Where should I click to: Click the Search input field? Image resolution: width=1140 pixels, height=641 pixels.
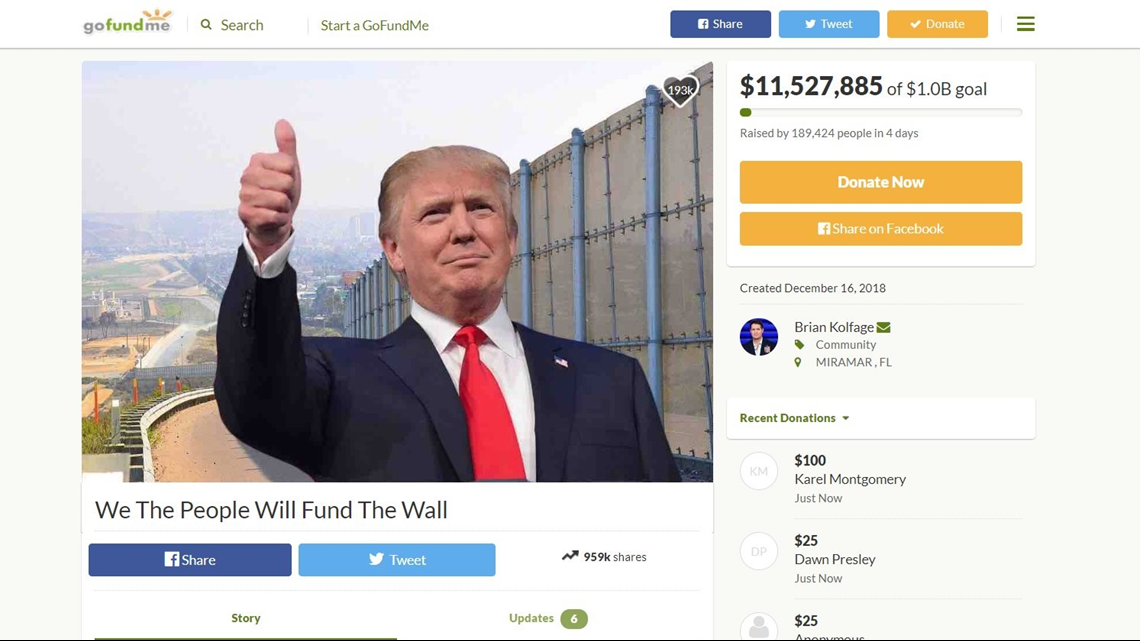pyautogui.click(x=252, y=25)
